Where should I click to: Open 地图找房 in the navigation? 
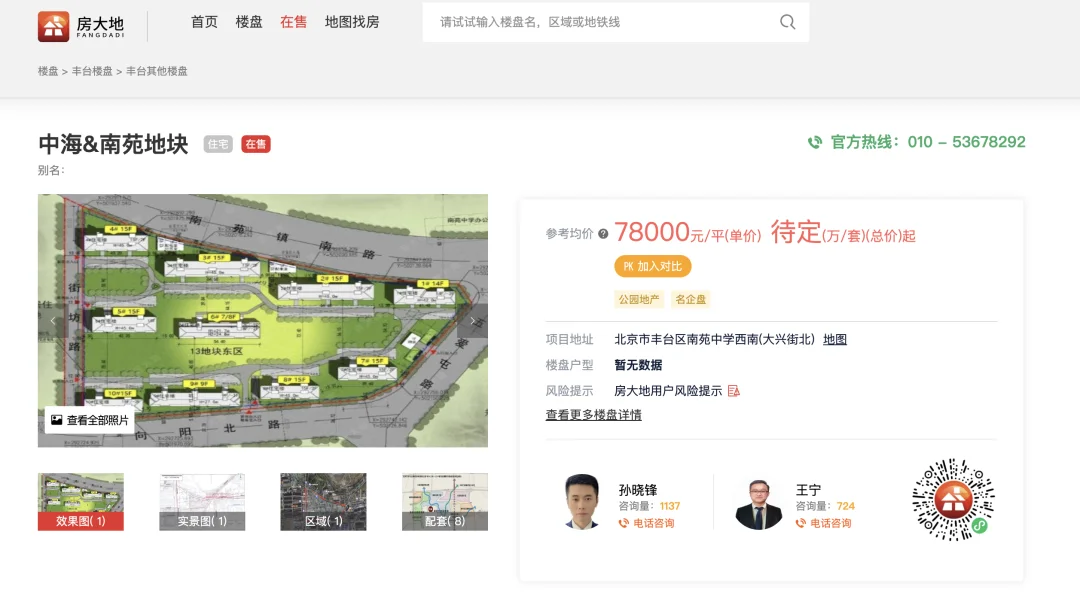[x=352, y=22]
